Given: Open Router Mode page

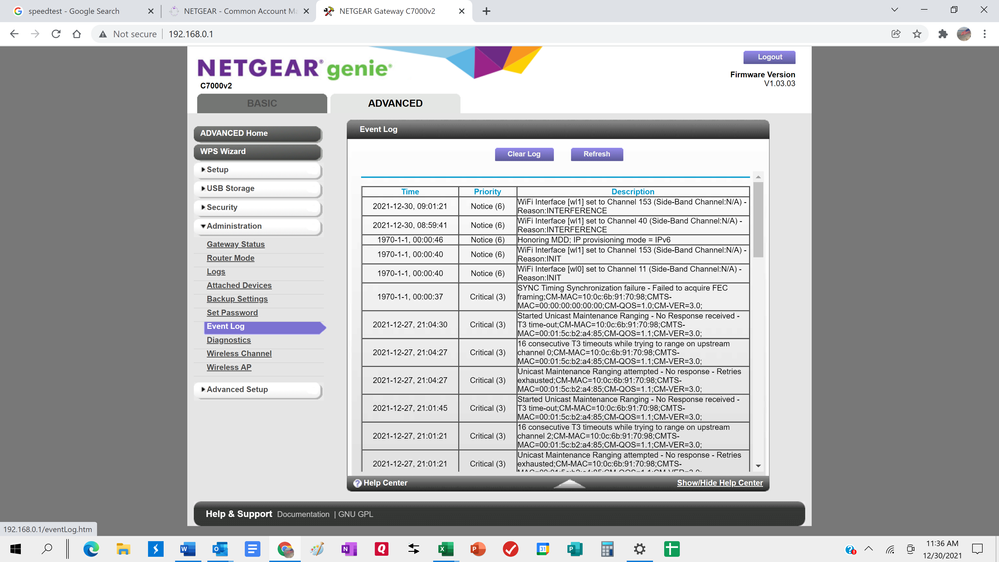Looking at the screenshot, I should pyautogui.click(x=230, y=258).
